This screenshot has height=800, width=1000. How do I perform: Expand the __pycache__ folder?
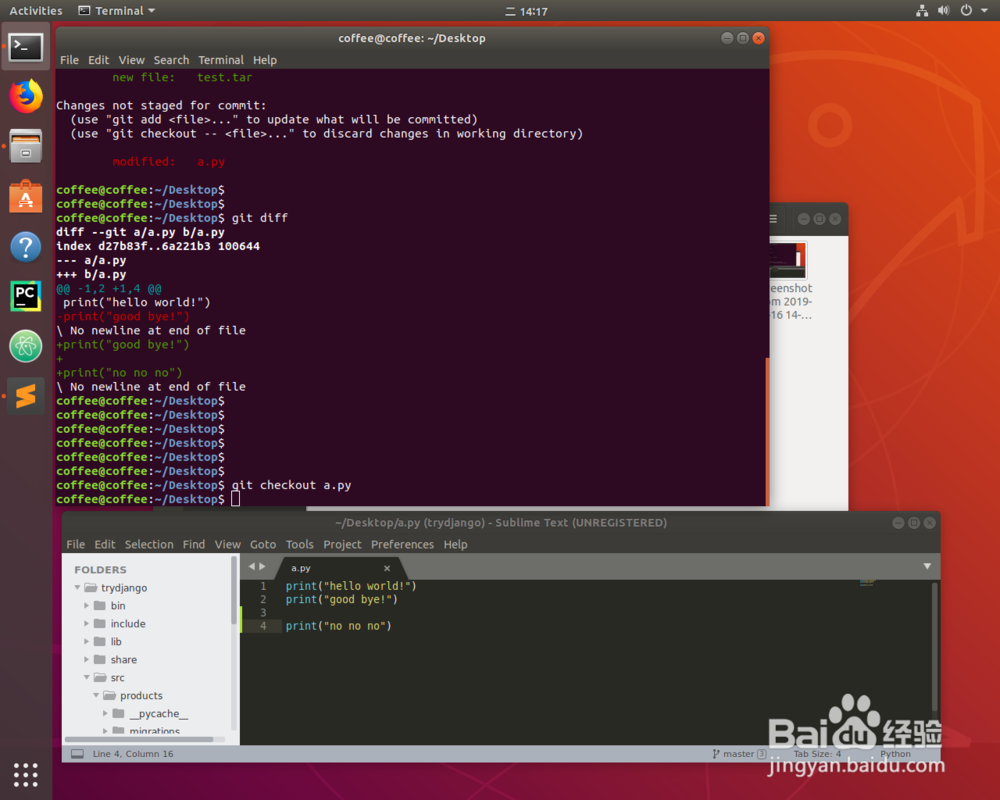pos(105,713)
